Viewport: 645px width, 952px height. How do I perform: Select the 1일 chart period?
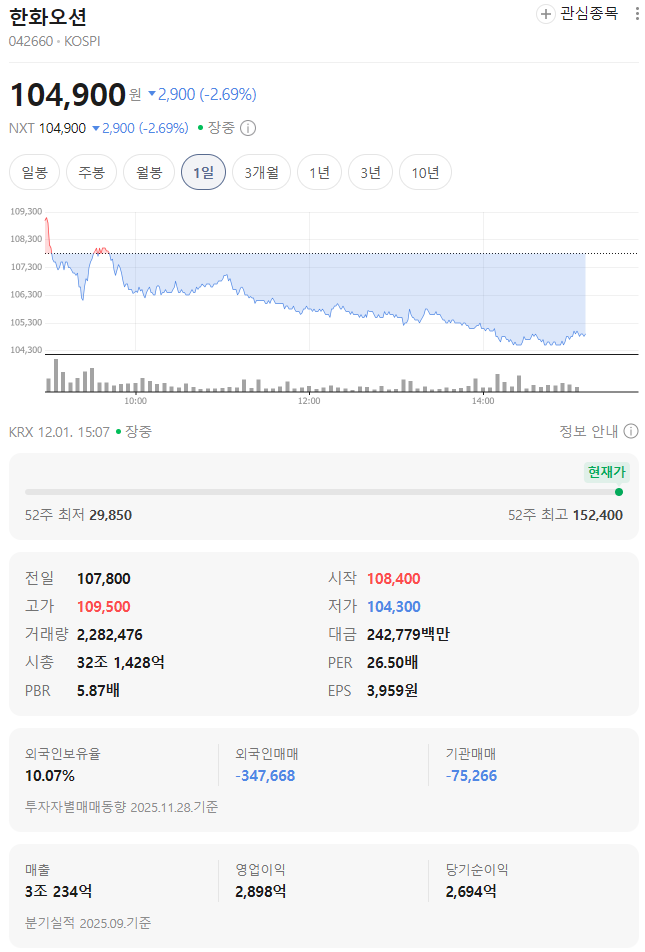[x=203, y=172]
